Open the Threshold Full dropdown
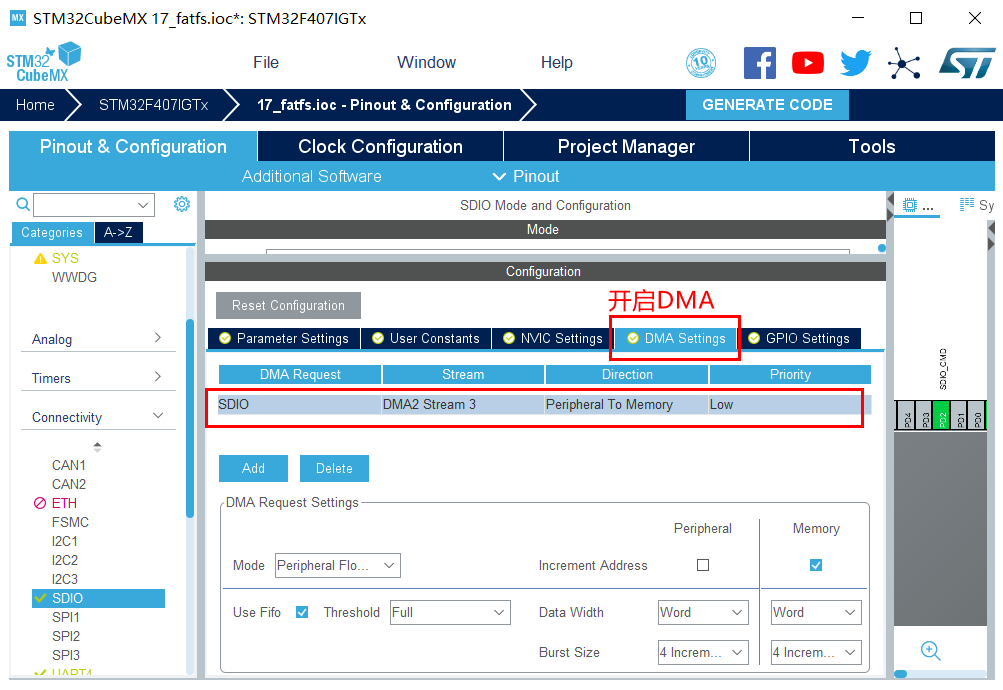This screenshot has width=1003, height=690. 449,612
